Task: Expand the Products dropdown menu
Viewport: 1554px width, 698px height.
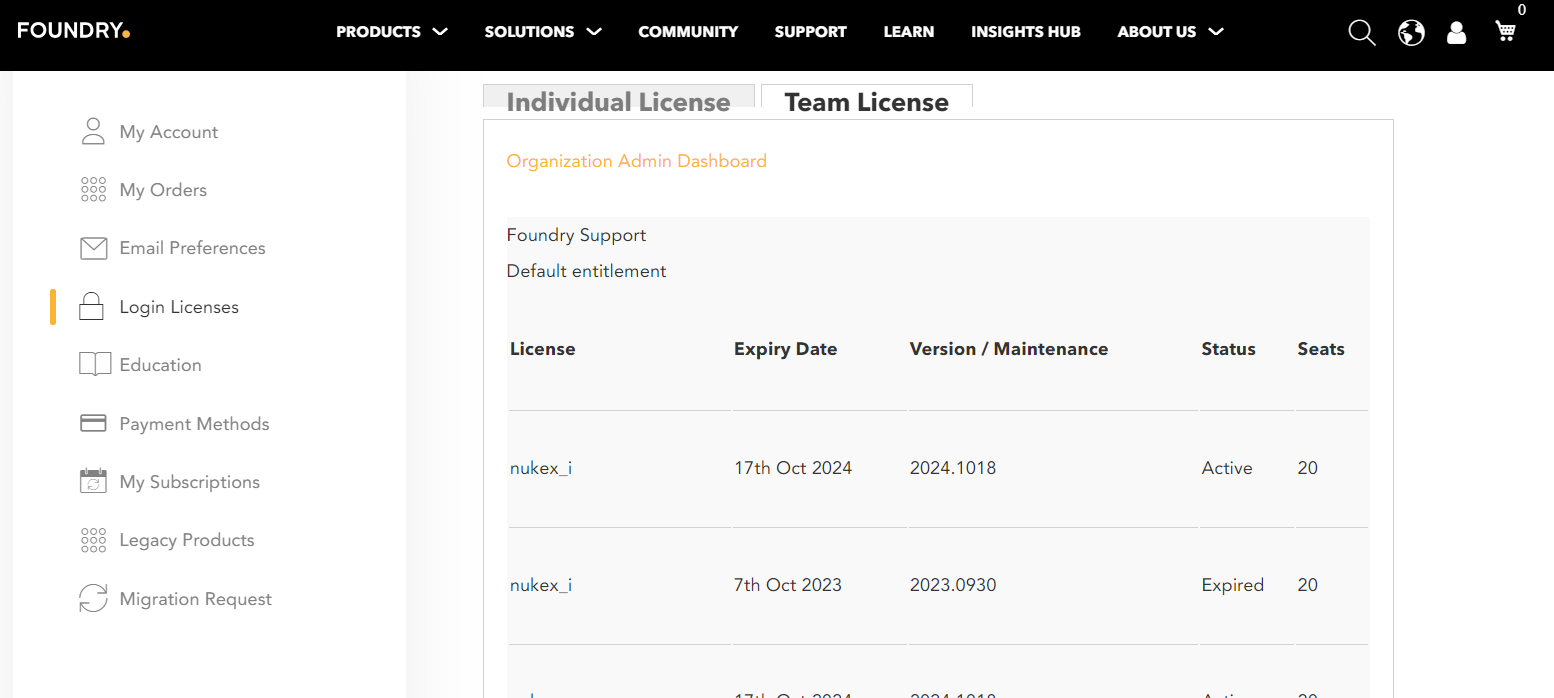Action: [x=391, y=32]
